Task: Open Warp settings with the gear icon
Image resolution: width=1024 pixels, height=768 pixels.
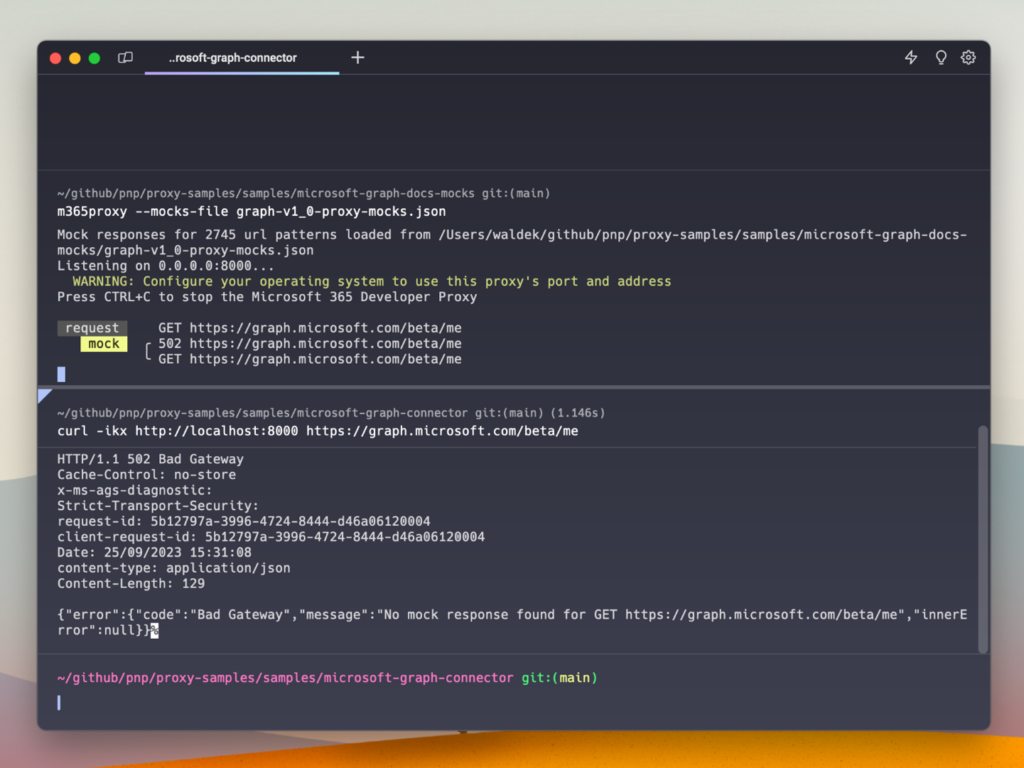Action: pyautogui.click(x=968, y=57)
